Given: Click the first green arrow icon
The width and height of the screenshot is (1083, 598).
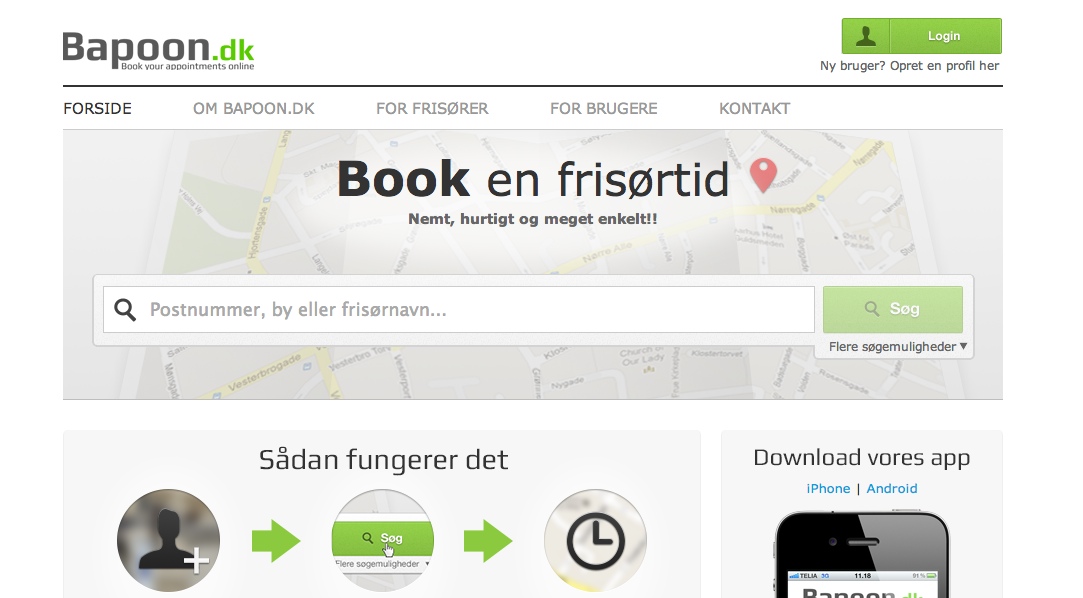Looking at the screenshot, I should point(276,541).
